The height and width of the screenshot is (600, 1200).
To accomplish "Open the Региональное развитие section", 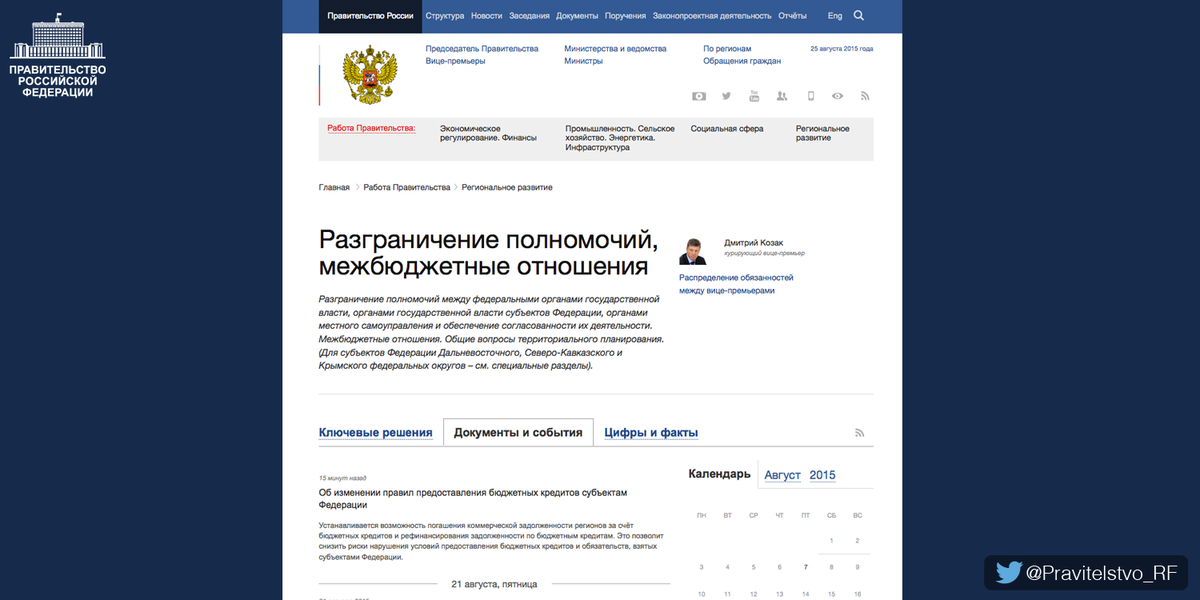I will (x=822, y=133).
